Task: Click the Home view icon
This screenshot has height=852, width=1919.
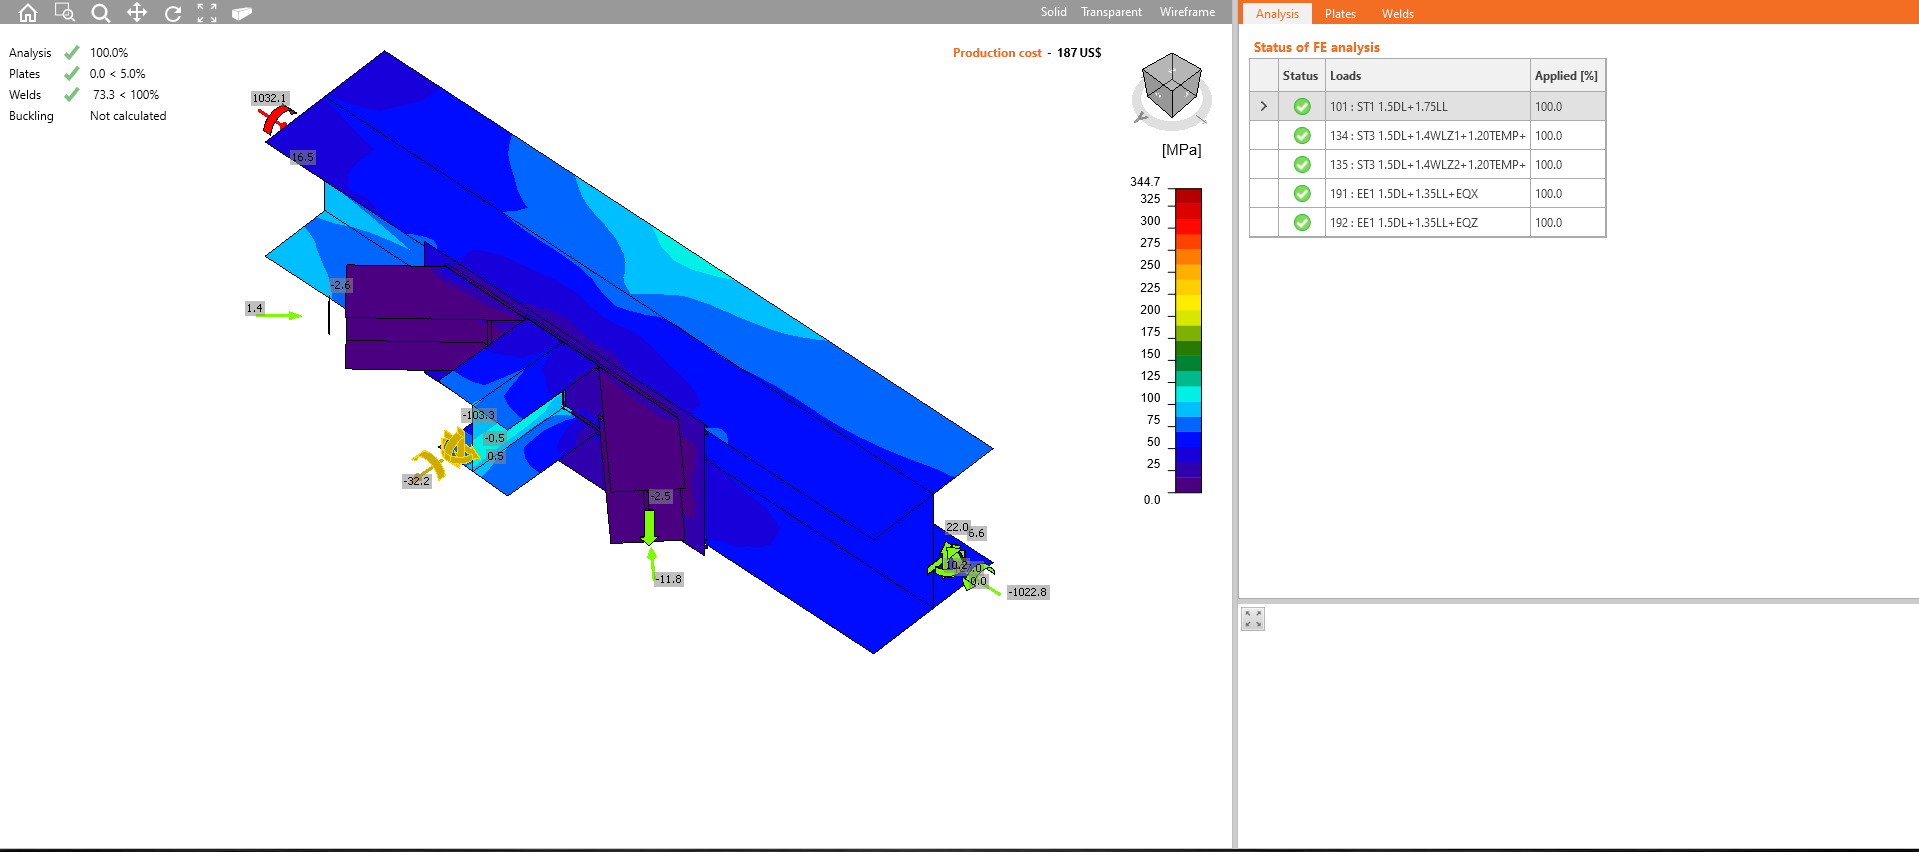Action: [28, 13]
